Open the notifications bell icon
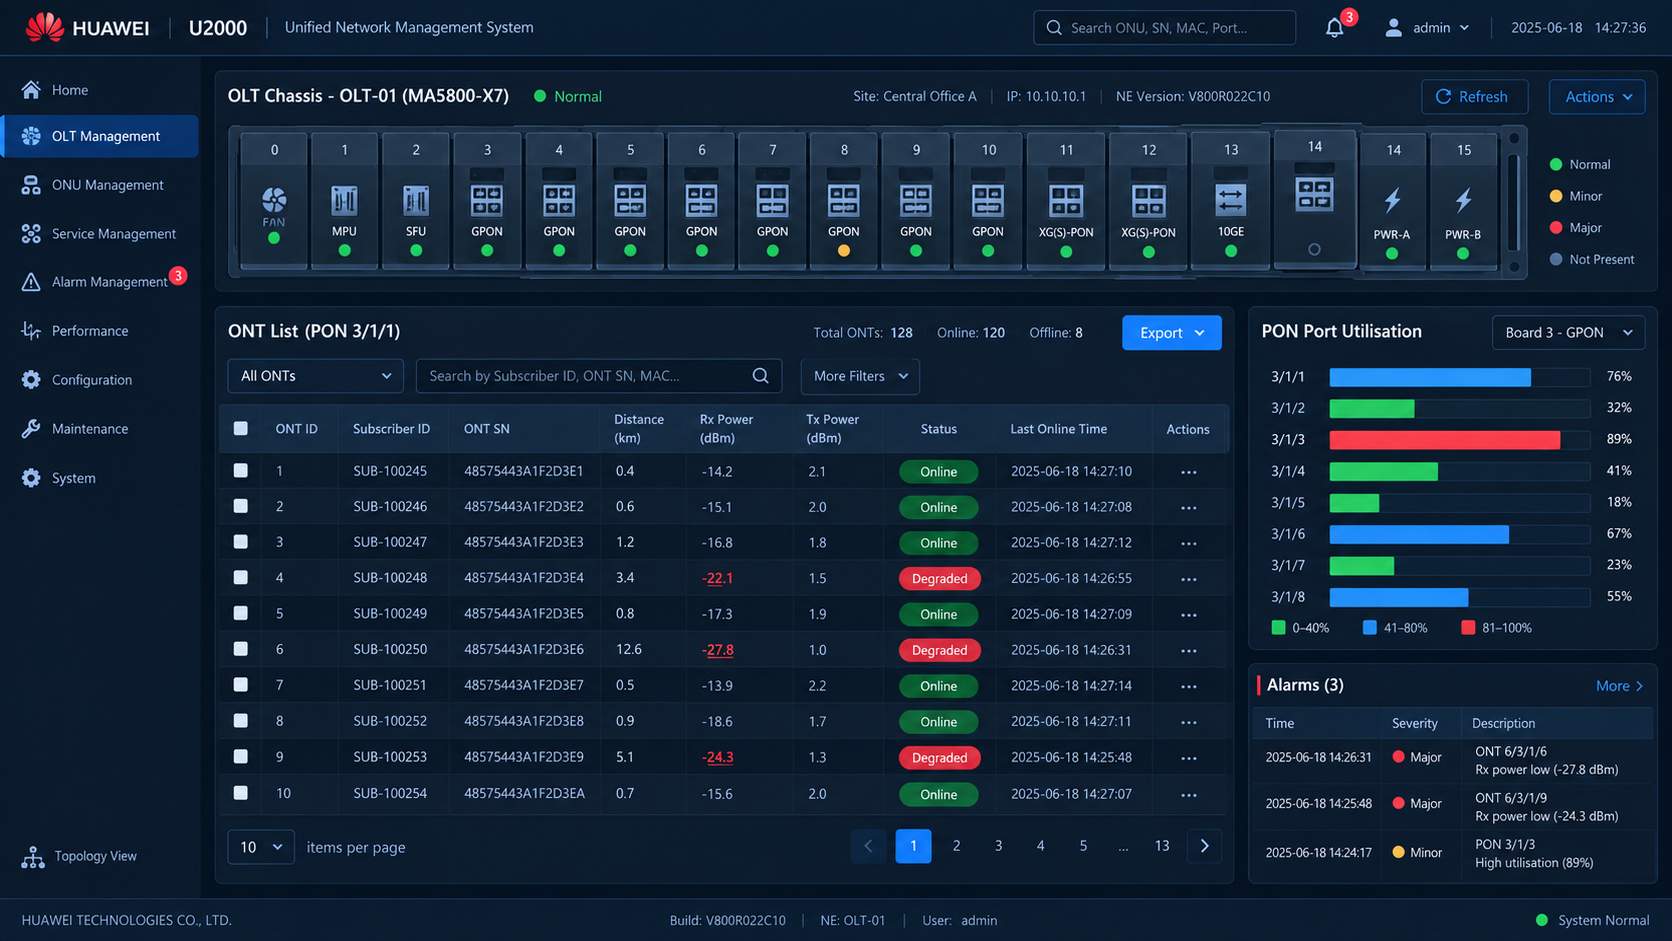This screenshot has width=1672, height=941. click(x=1335, y=28)
